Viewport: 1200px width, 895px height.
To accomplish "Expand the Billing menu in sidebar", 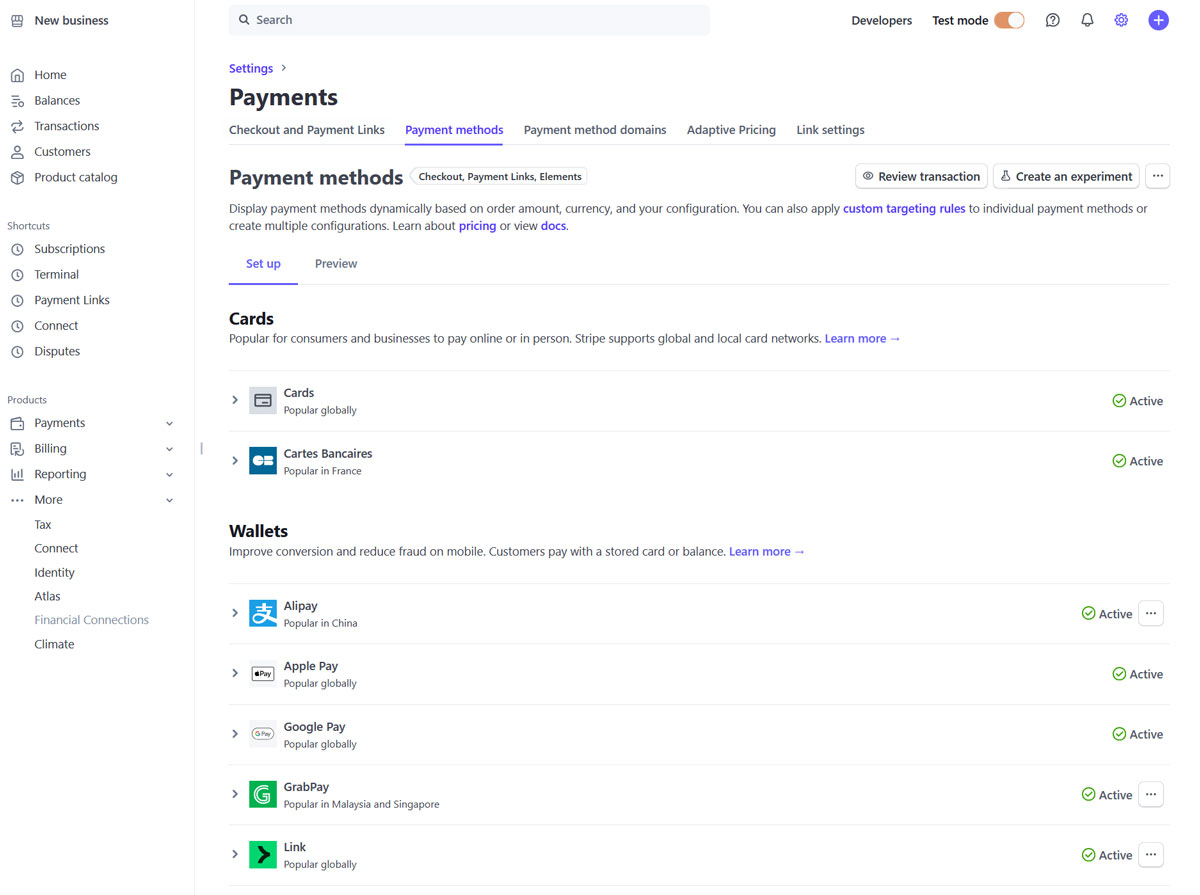I will 169,449.
